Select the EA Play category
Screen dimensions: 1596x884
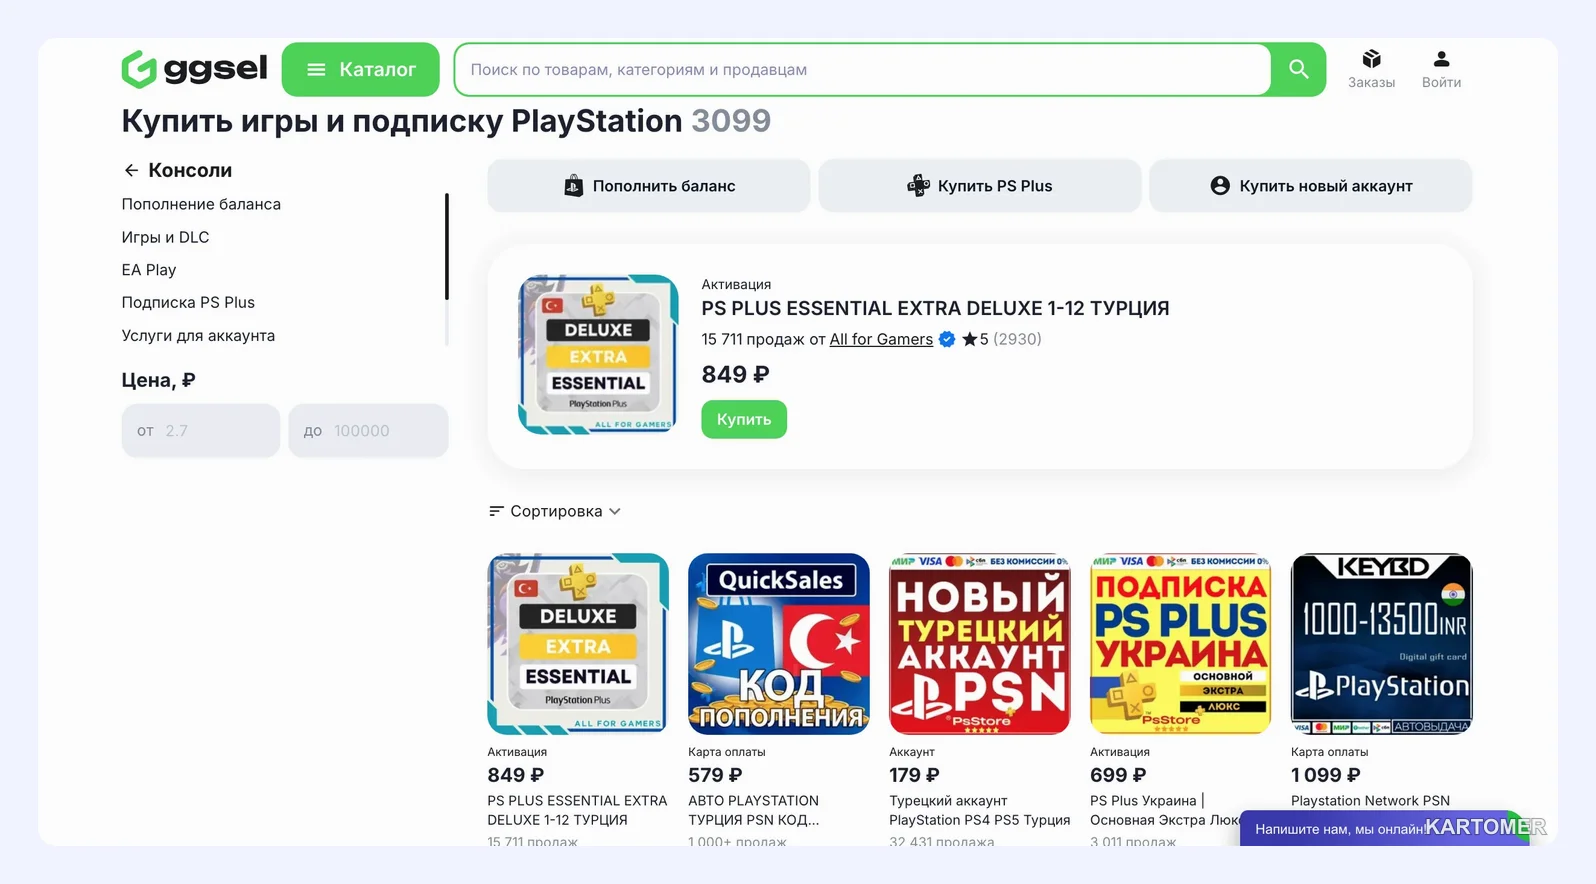pyautogui.click(x=149, y=270)
